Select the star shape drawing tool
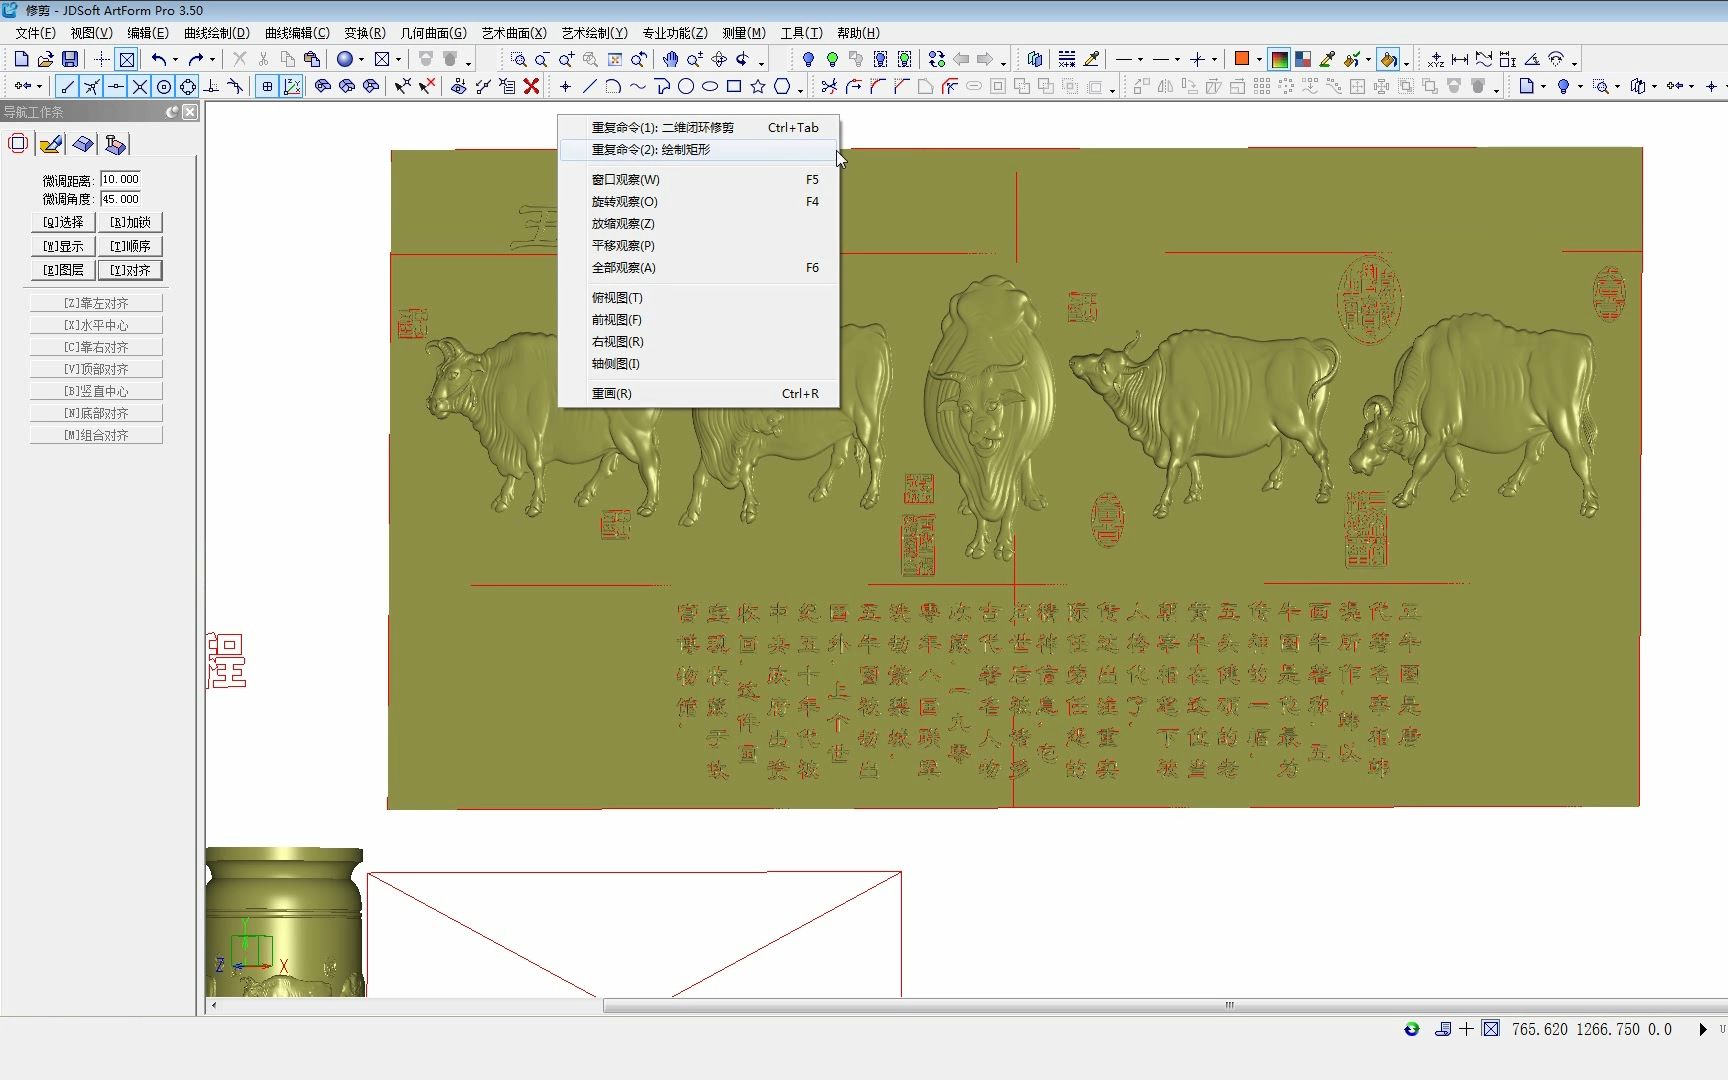 click(758, 86)
